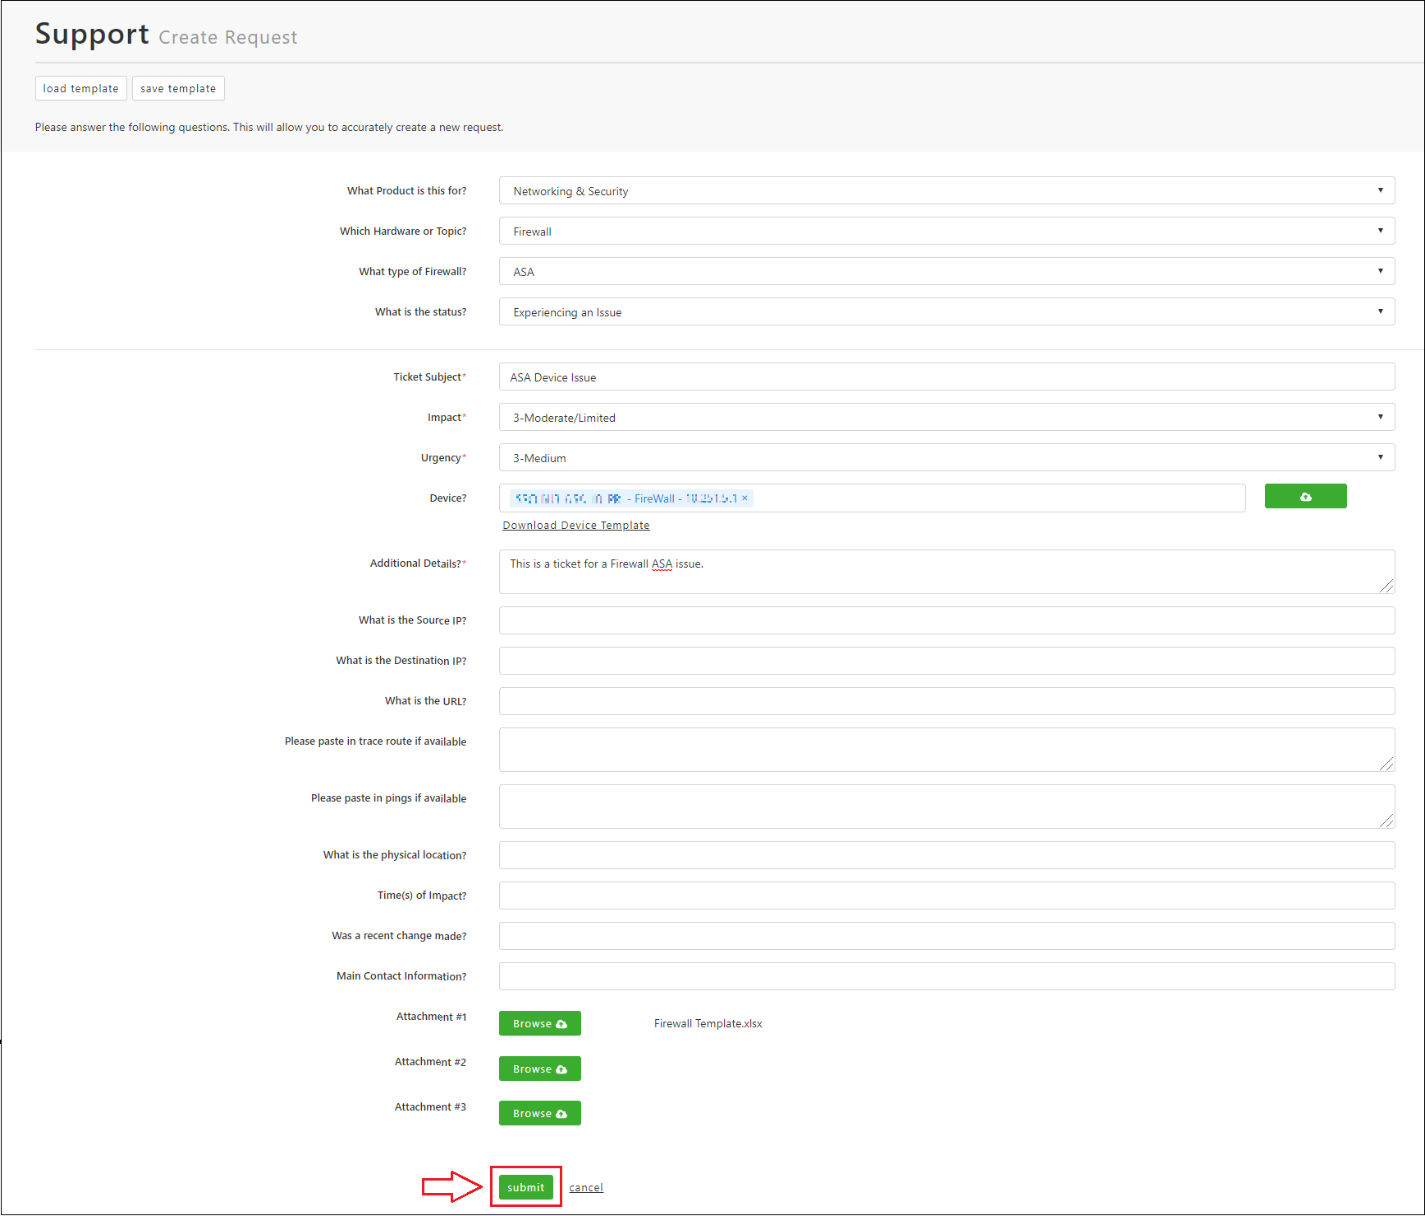This screenshot has height=1216, width=1425.
Task: Click the Additional Details text area
Action: (x=947, y=571)
